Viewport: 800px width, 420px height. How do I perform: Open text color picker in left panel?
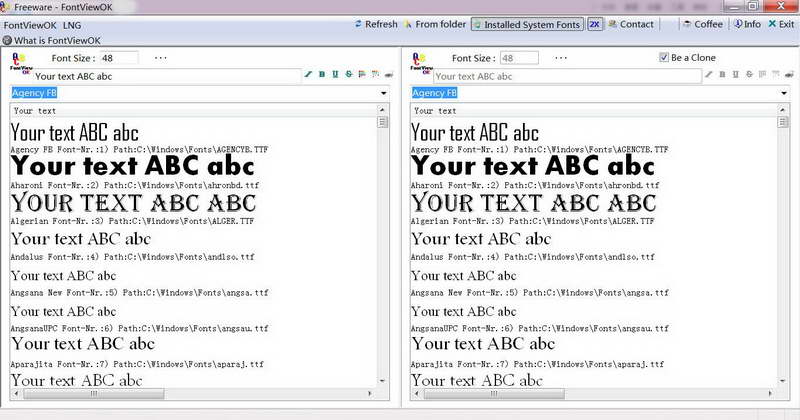click(362, 75)
